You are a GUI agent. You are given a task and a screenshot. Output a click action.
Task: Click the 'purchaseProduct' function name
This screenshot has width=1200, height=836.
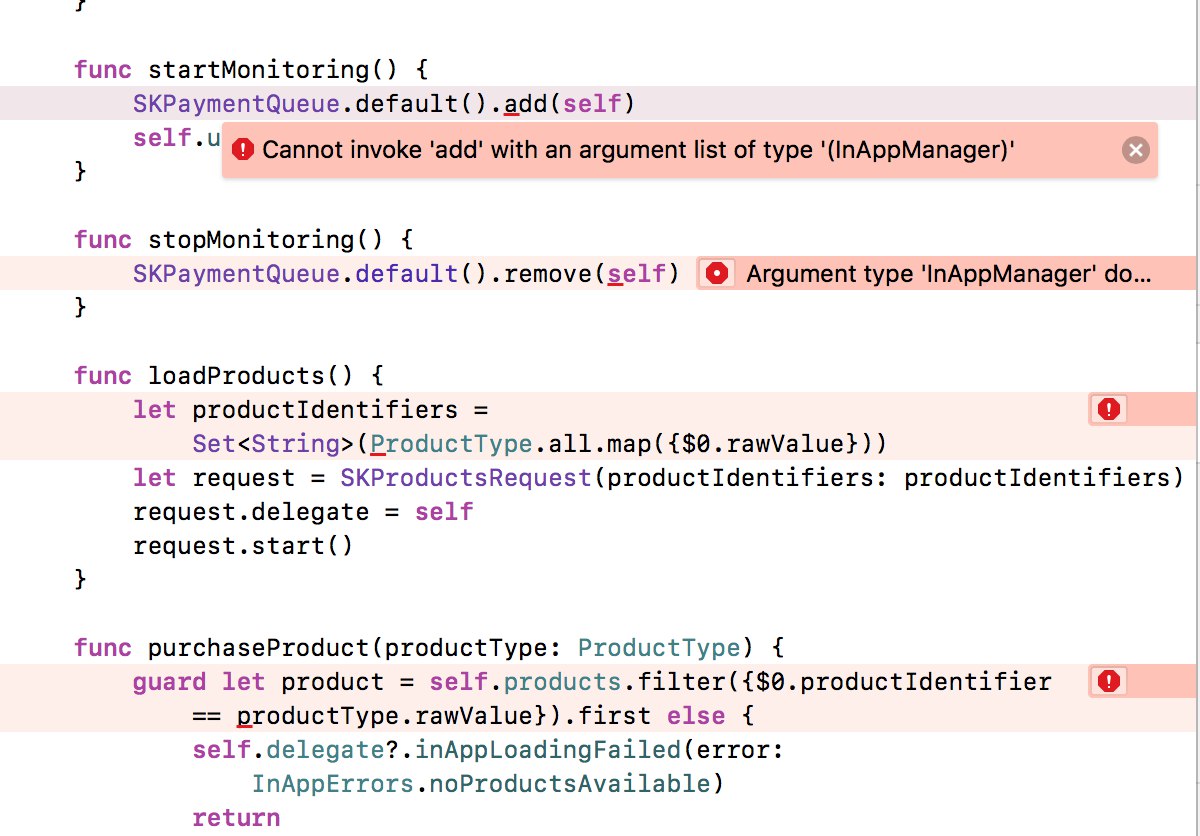259,648
